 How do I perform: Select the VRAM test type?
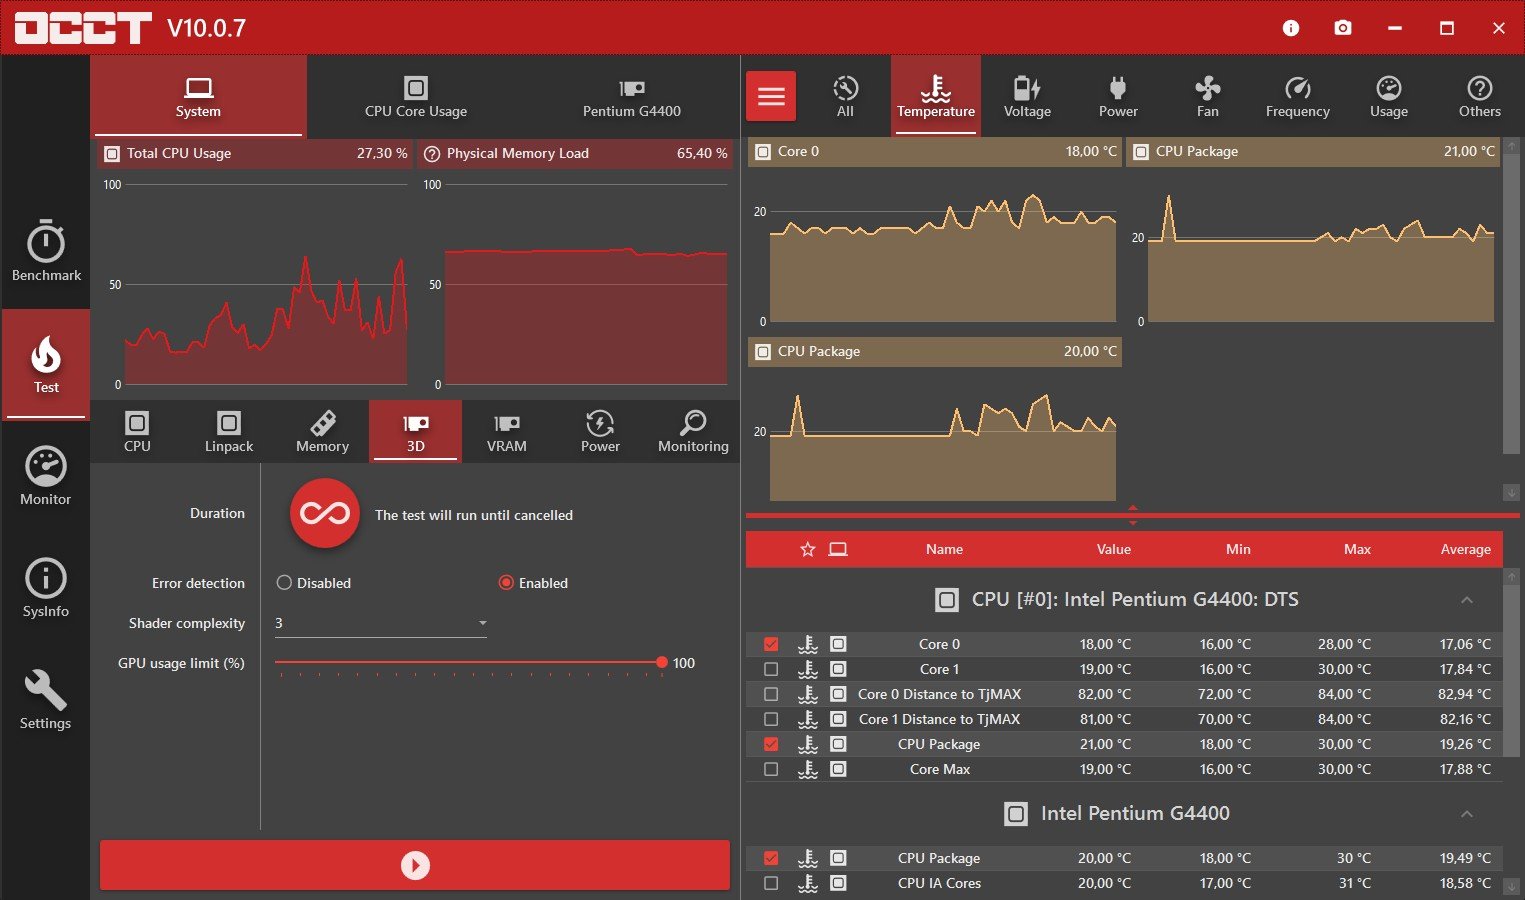(x=507, y=431)
